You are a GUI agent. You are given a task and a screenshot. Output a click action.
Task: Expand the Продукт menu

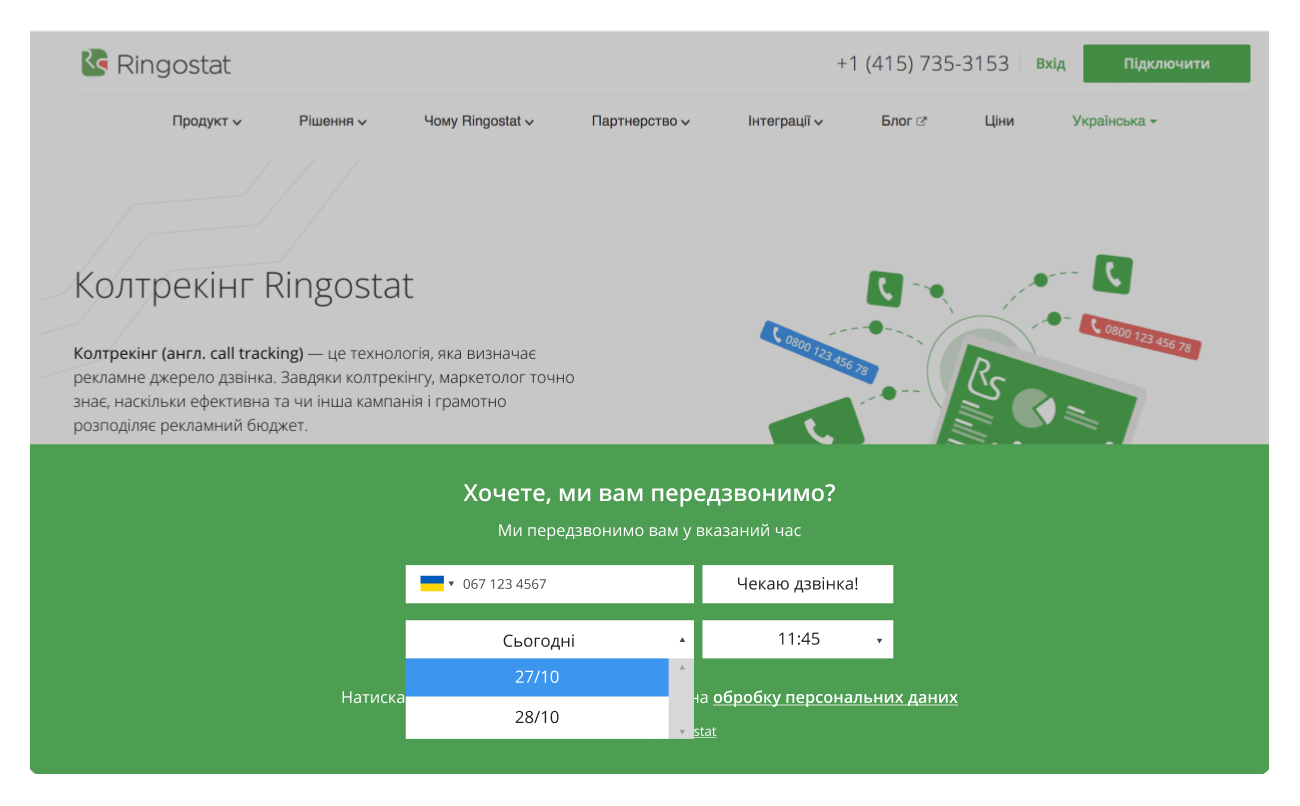coord(207,121)
